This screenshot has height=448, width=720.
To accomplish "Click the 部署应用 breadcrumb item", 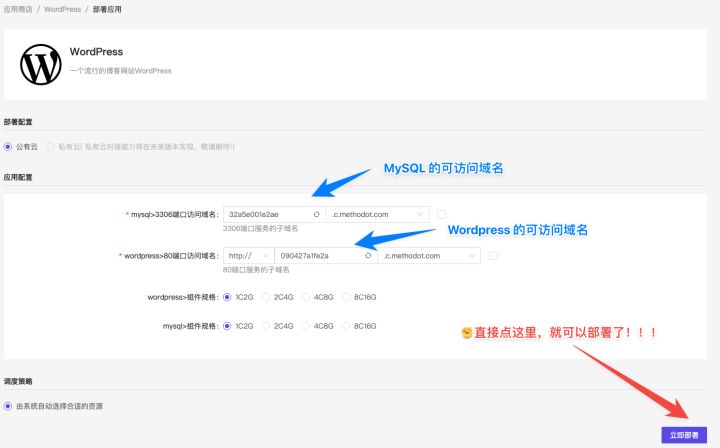I will (x=107, y=9).
